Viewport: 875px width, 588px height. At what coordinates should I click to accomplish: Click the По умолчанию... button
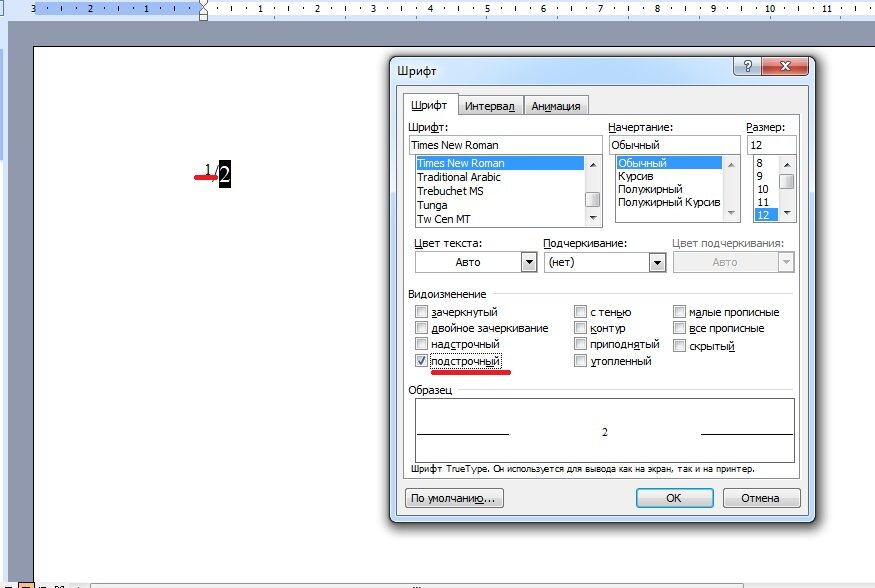[454, 498]
